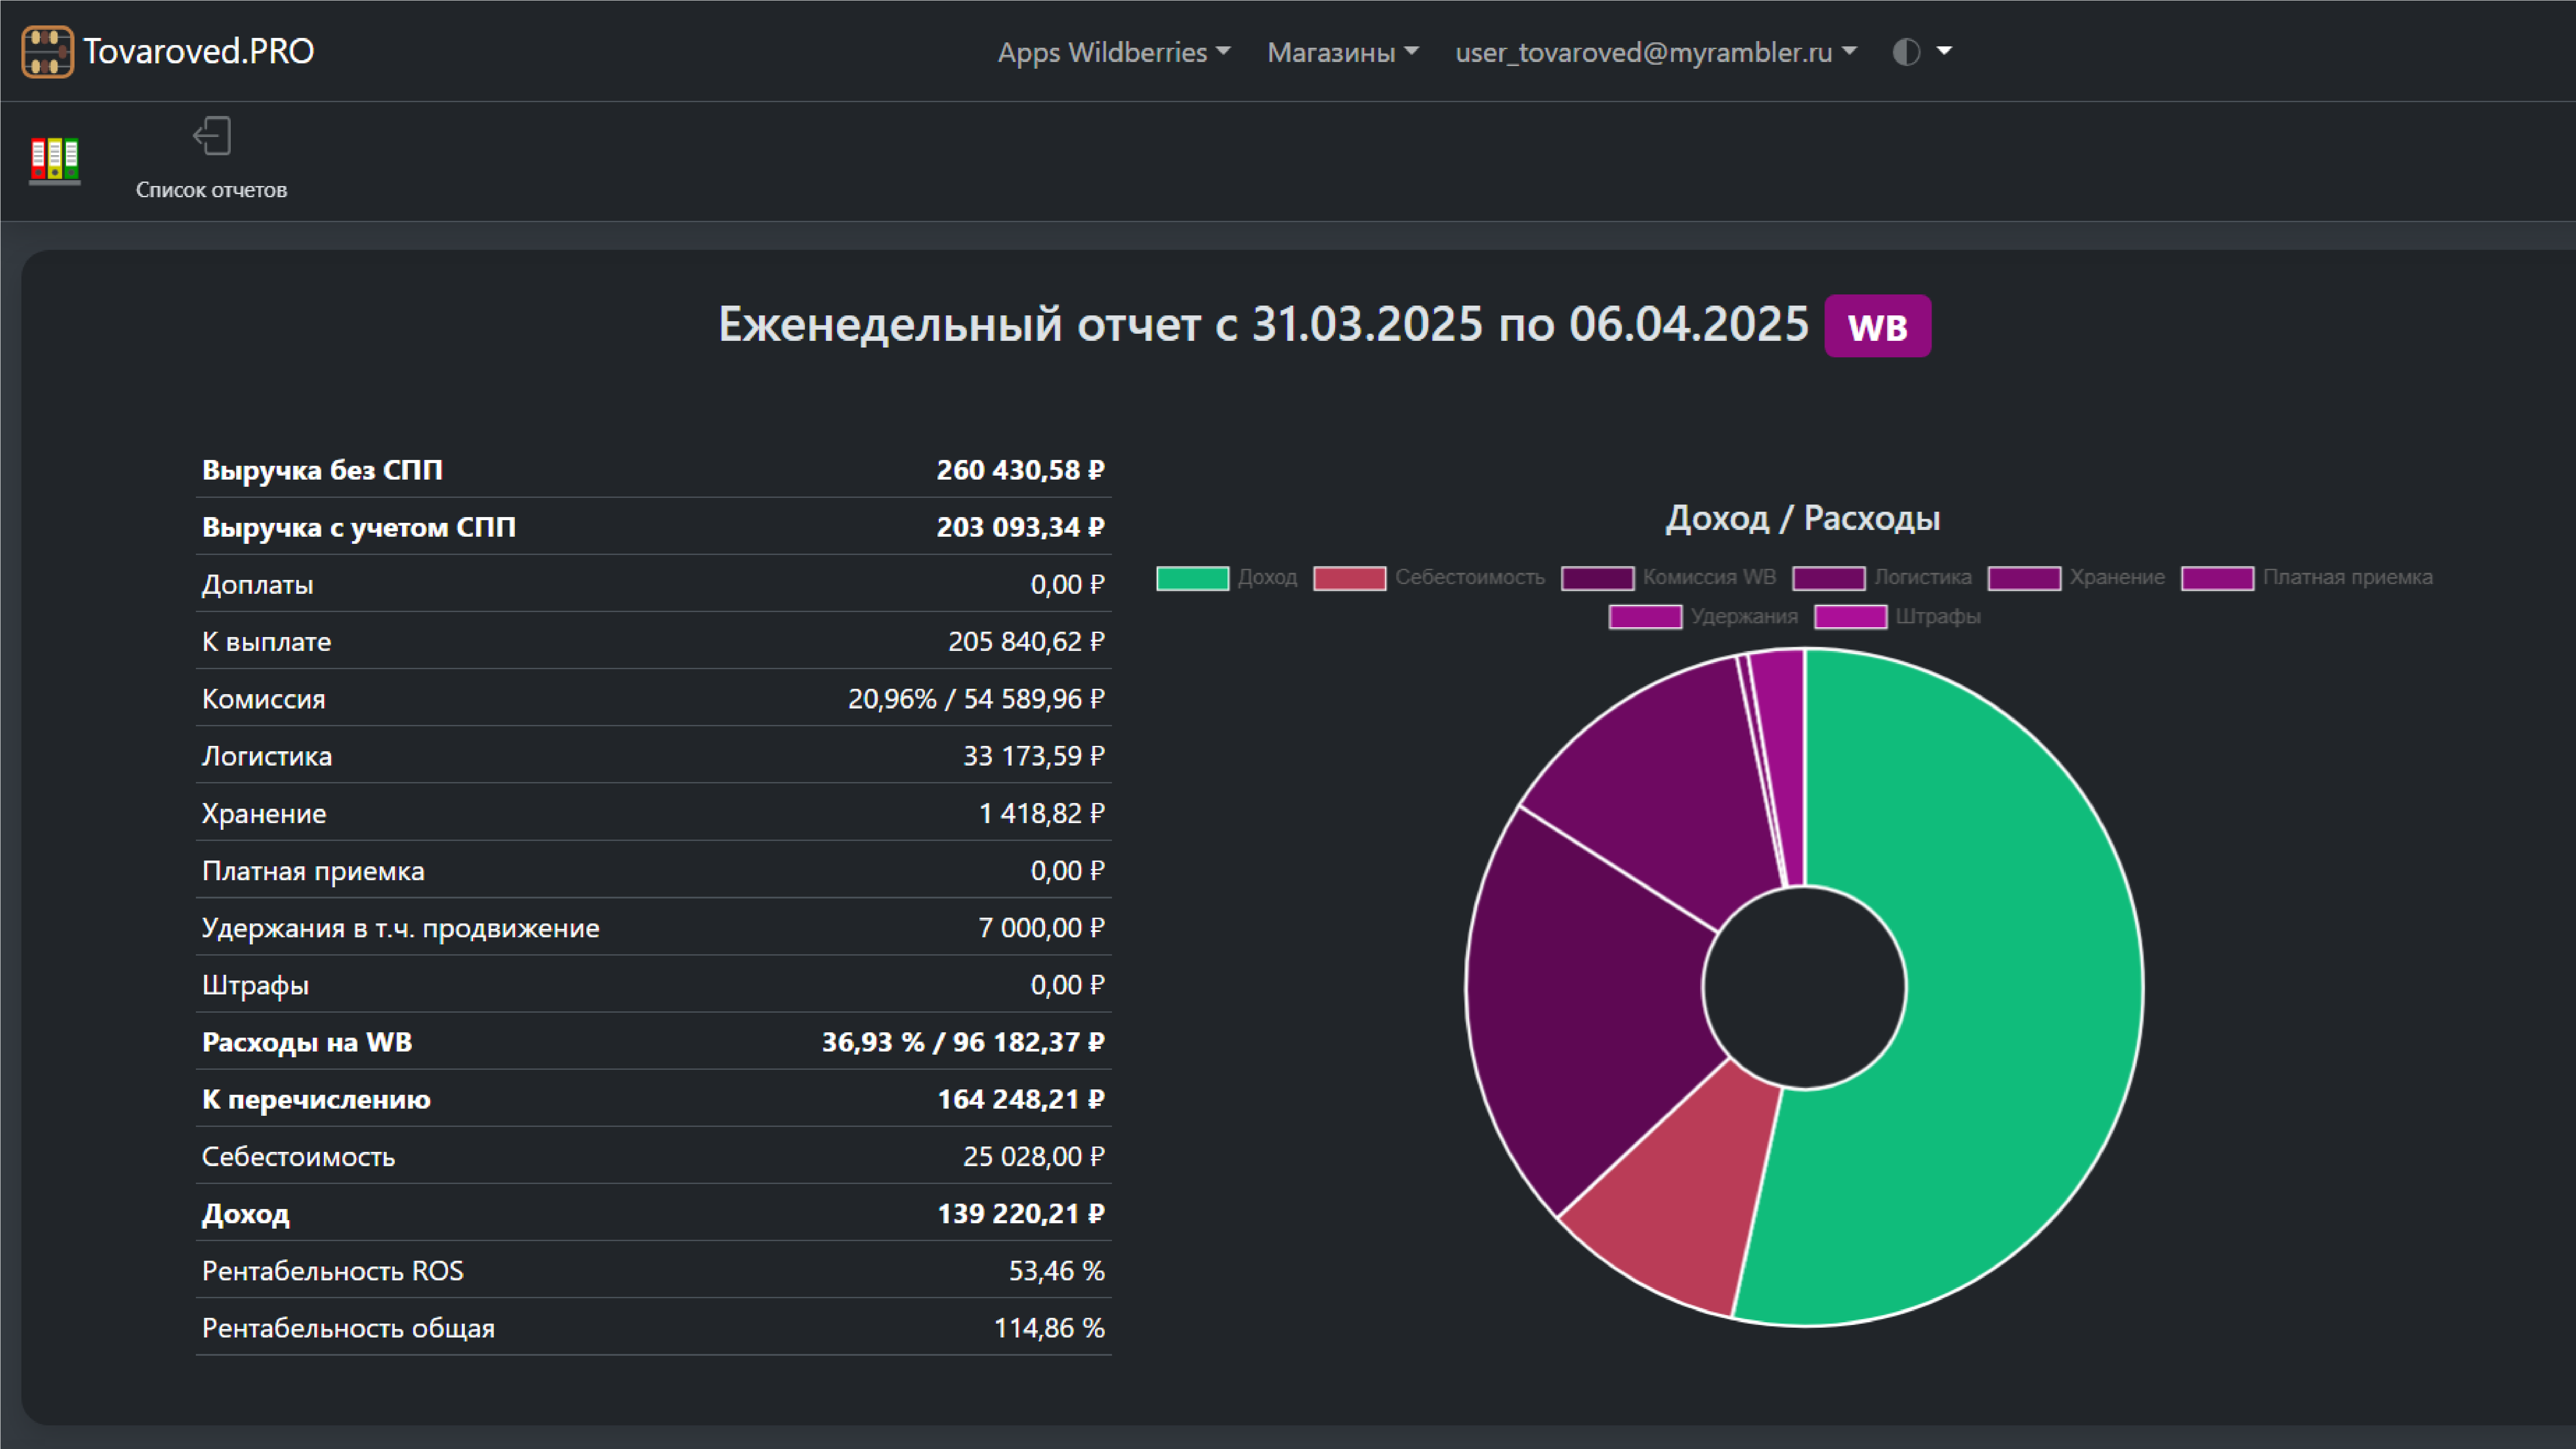Open the user_tovaroved@myrambler.ru account dropdown
The image size is (2576, 1449).
[x=1655, y=52]
